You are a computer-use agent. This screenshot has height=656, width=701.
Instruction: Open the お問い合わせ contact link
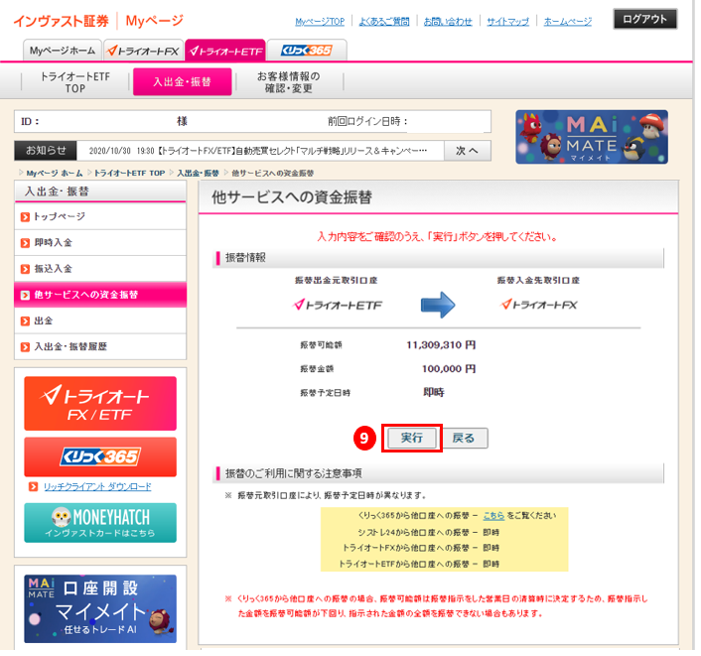pos(448,21)
